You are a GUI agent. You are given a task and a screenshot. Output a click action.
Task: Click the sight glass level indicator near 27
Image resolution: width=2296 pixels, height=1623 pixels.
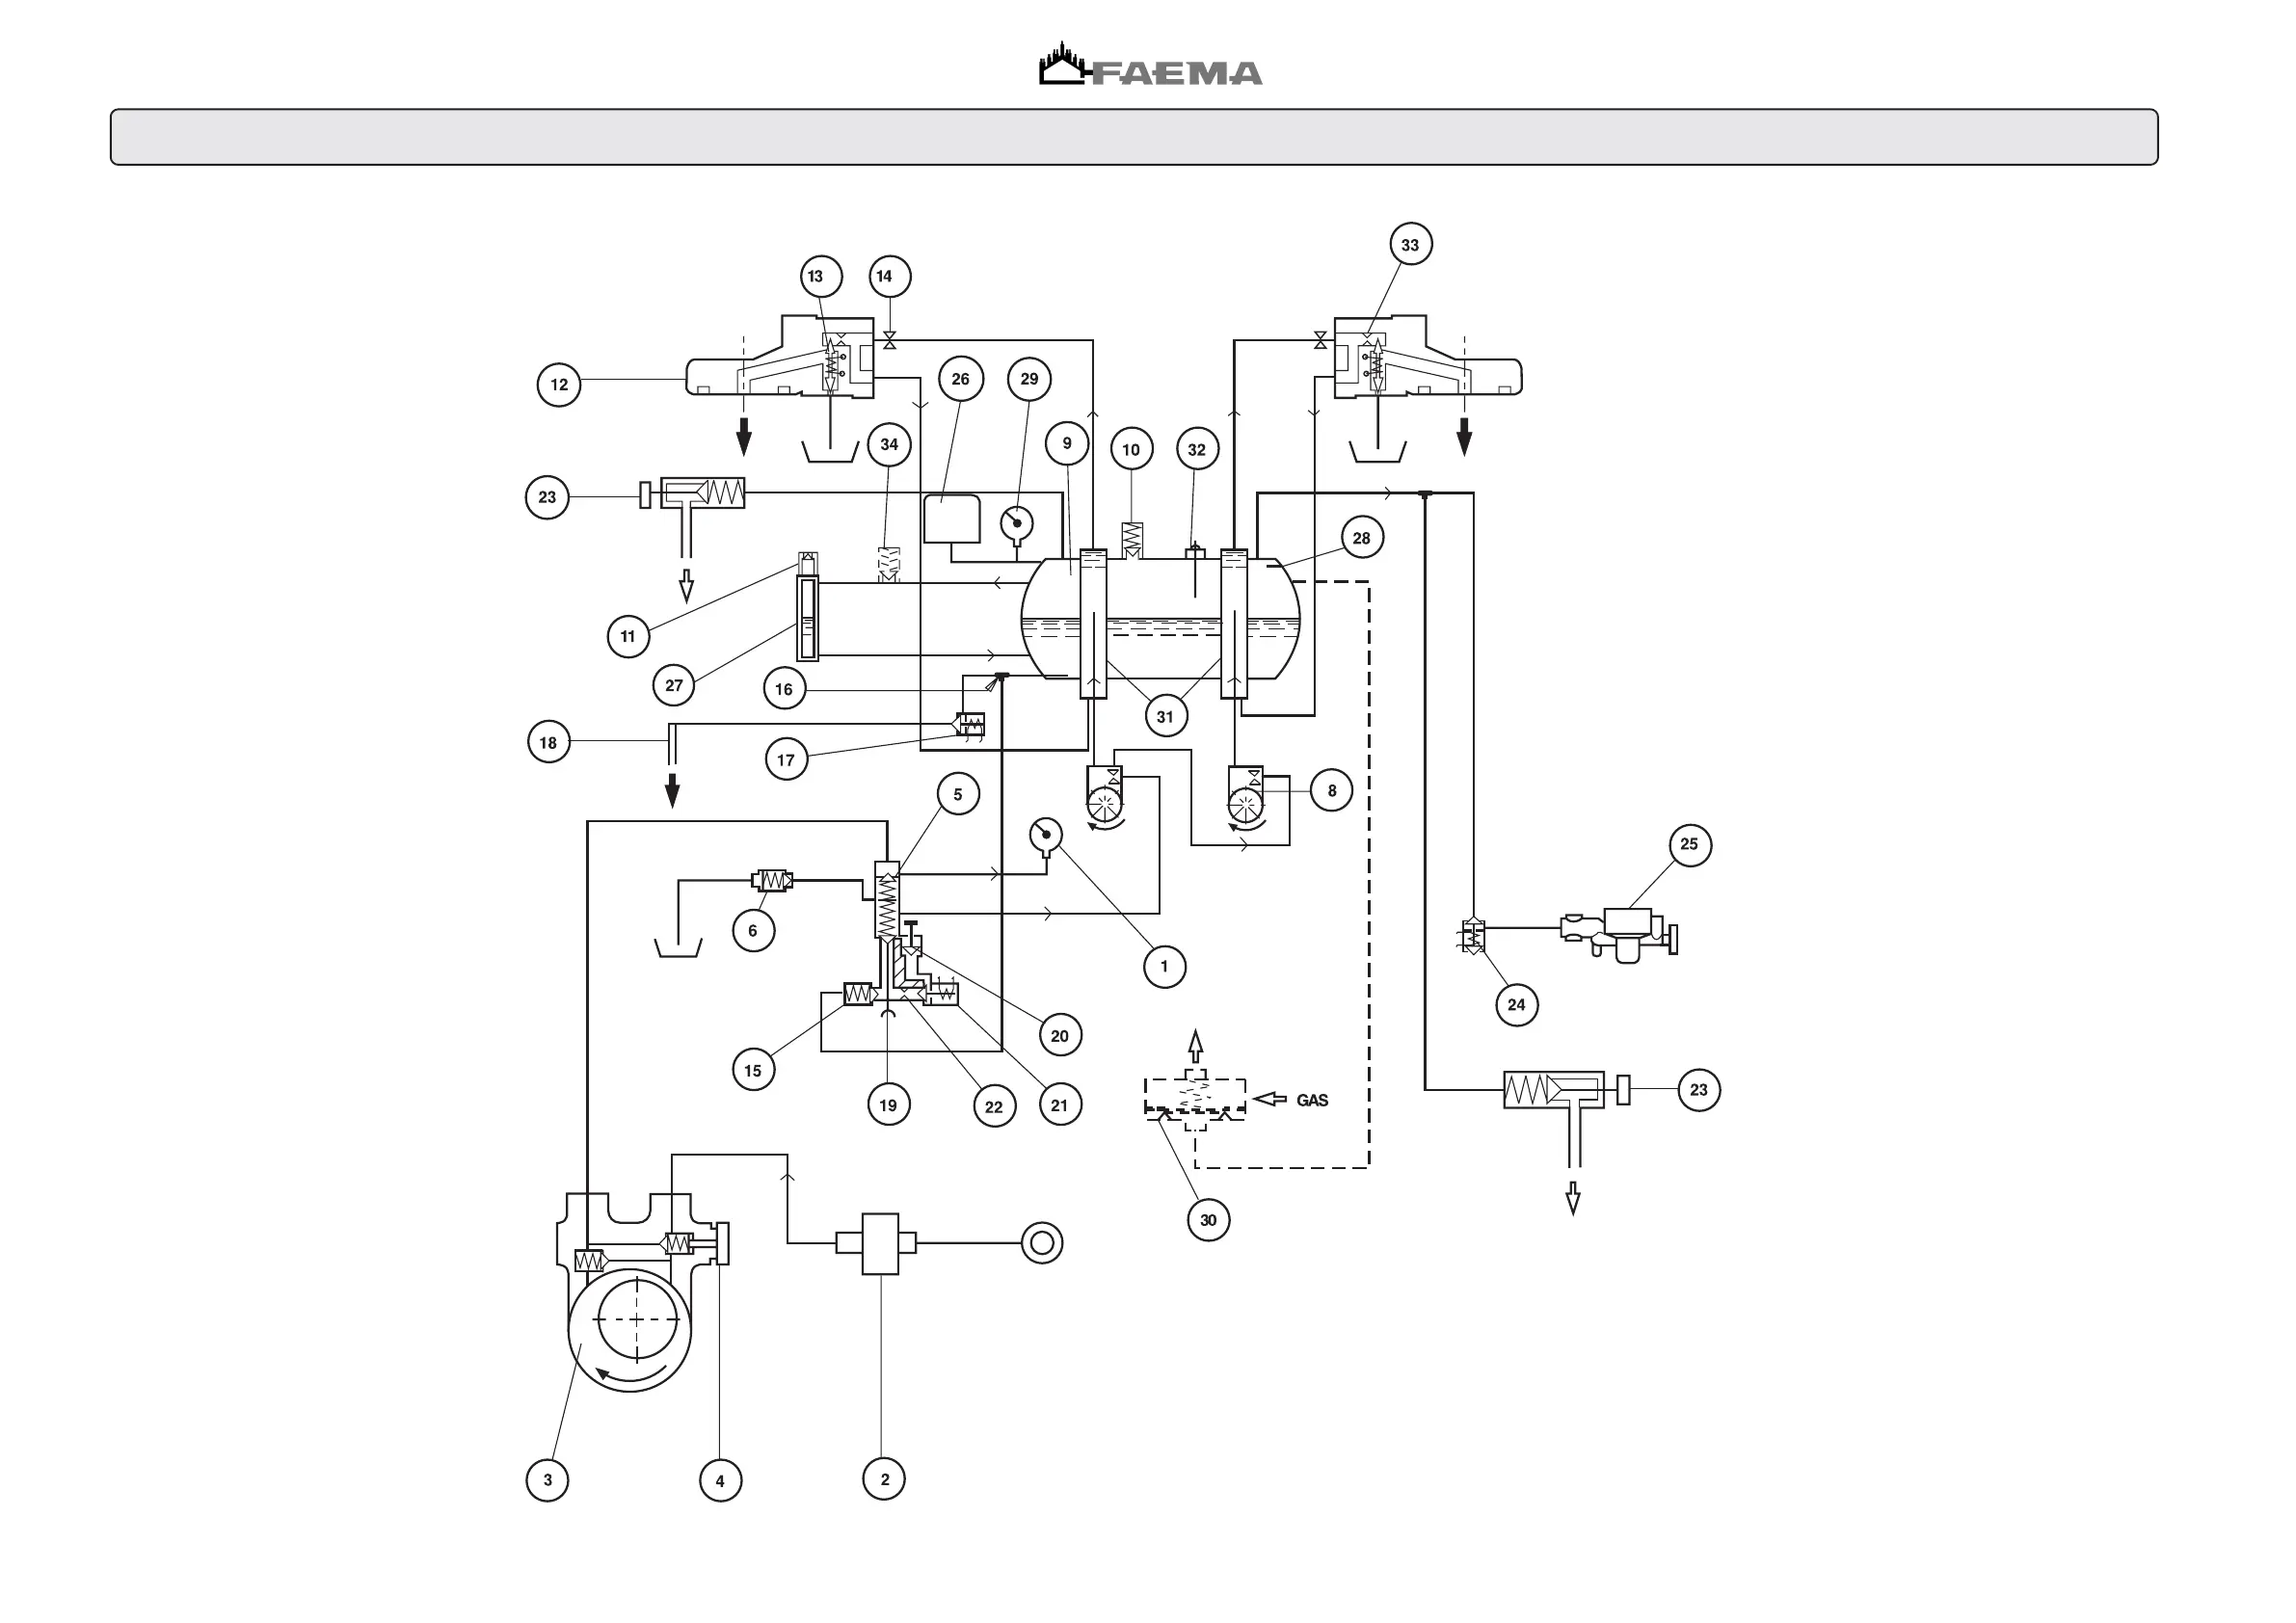(x=808, y=619)
